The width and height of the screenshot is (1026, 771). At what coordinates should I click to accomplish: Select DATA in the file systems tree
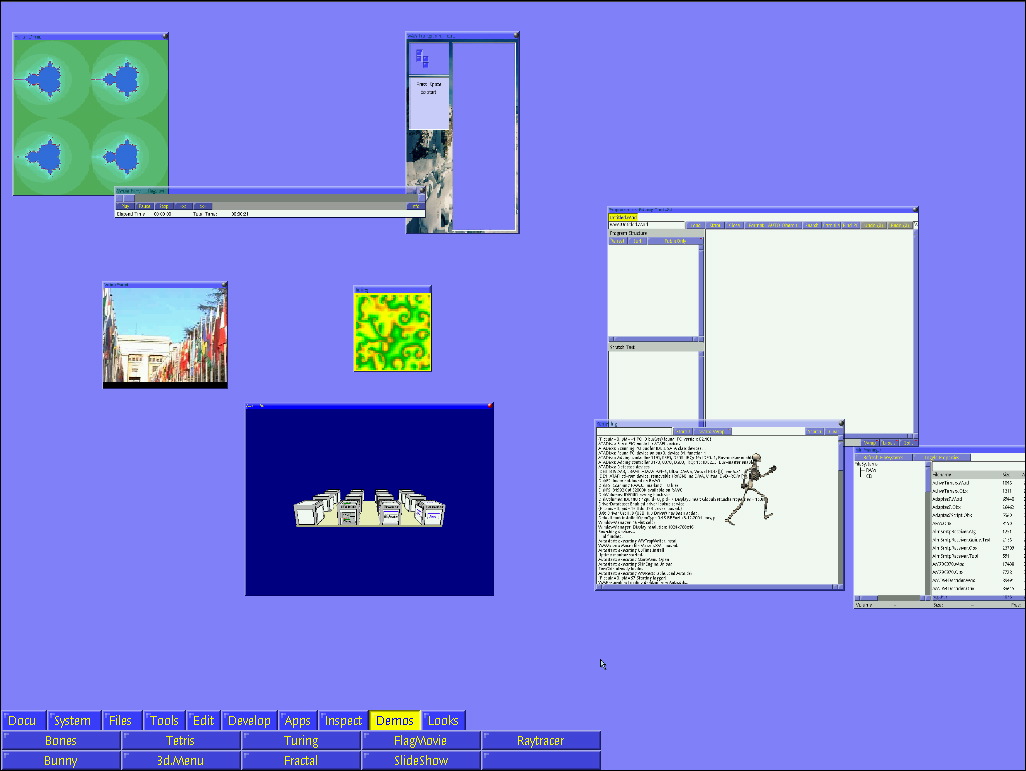coord(871,470)
